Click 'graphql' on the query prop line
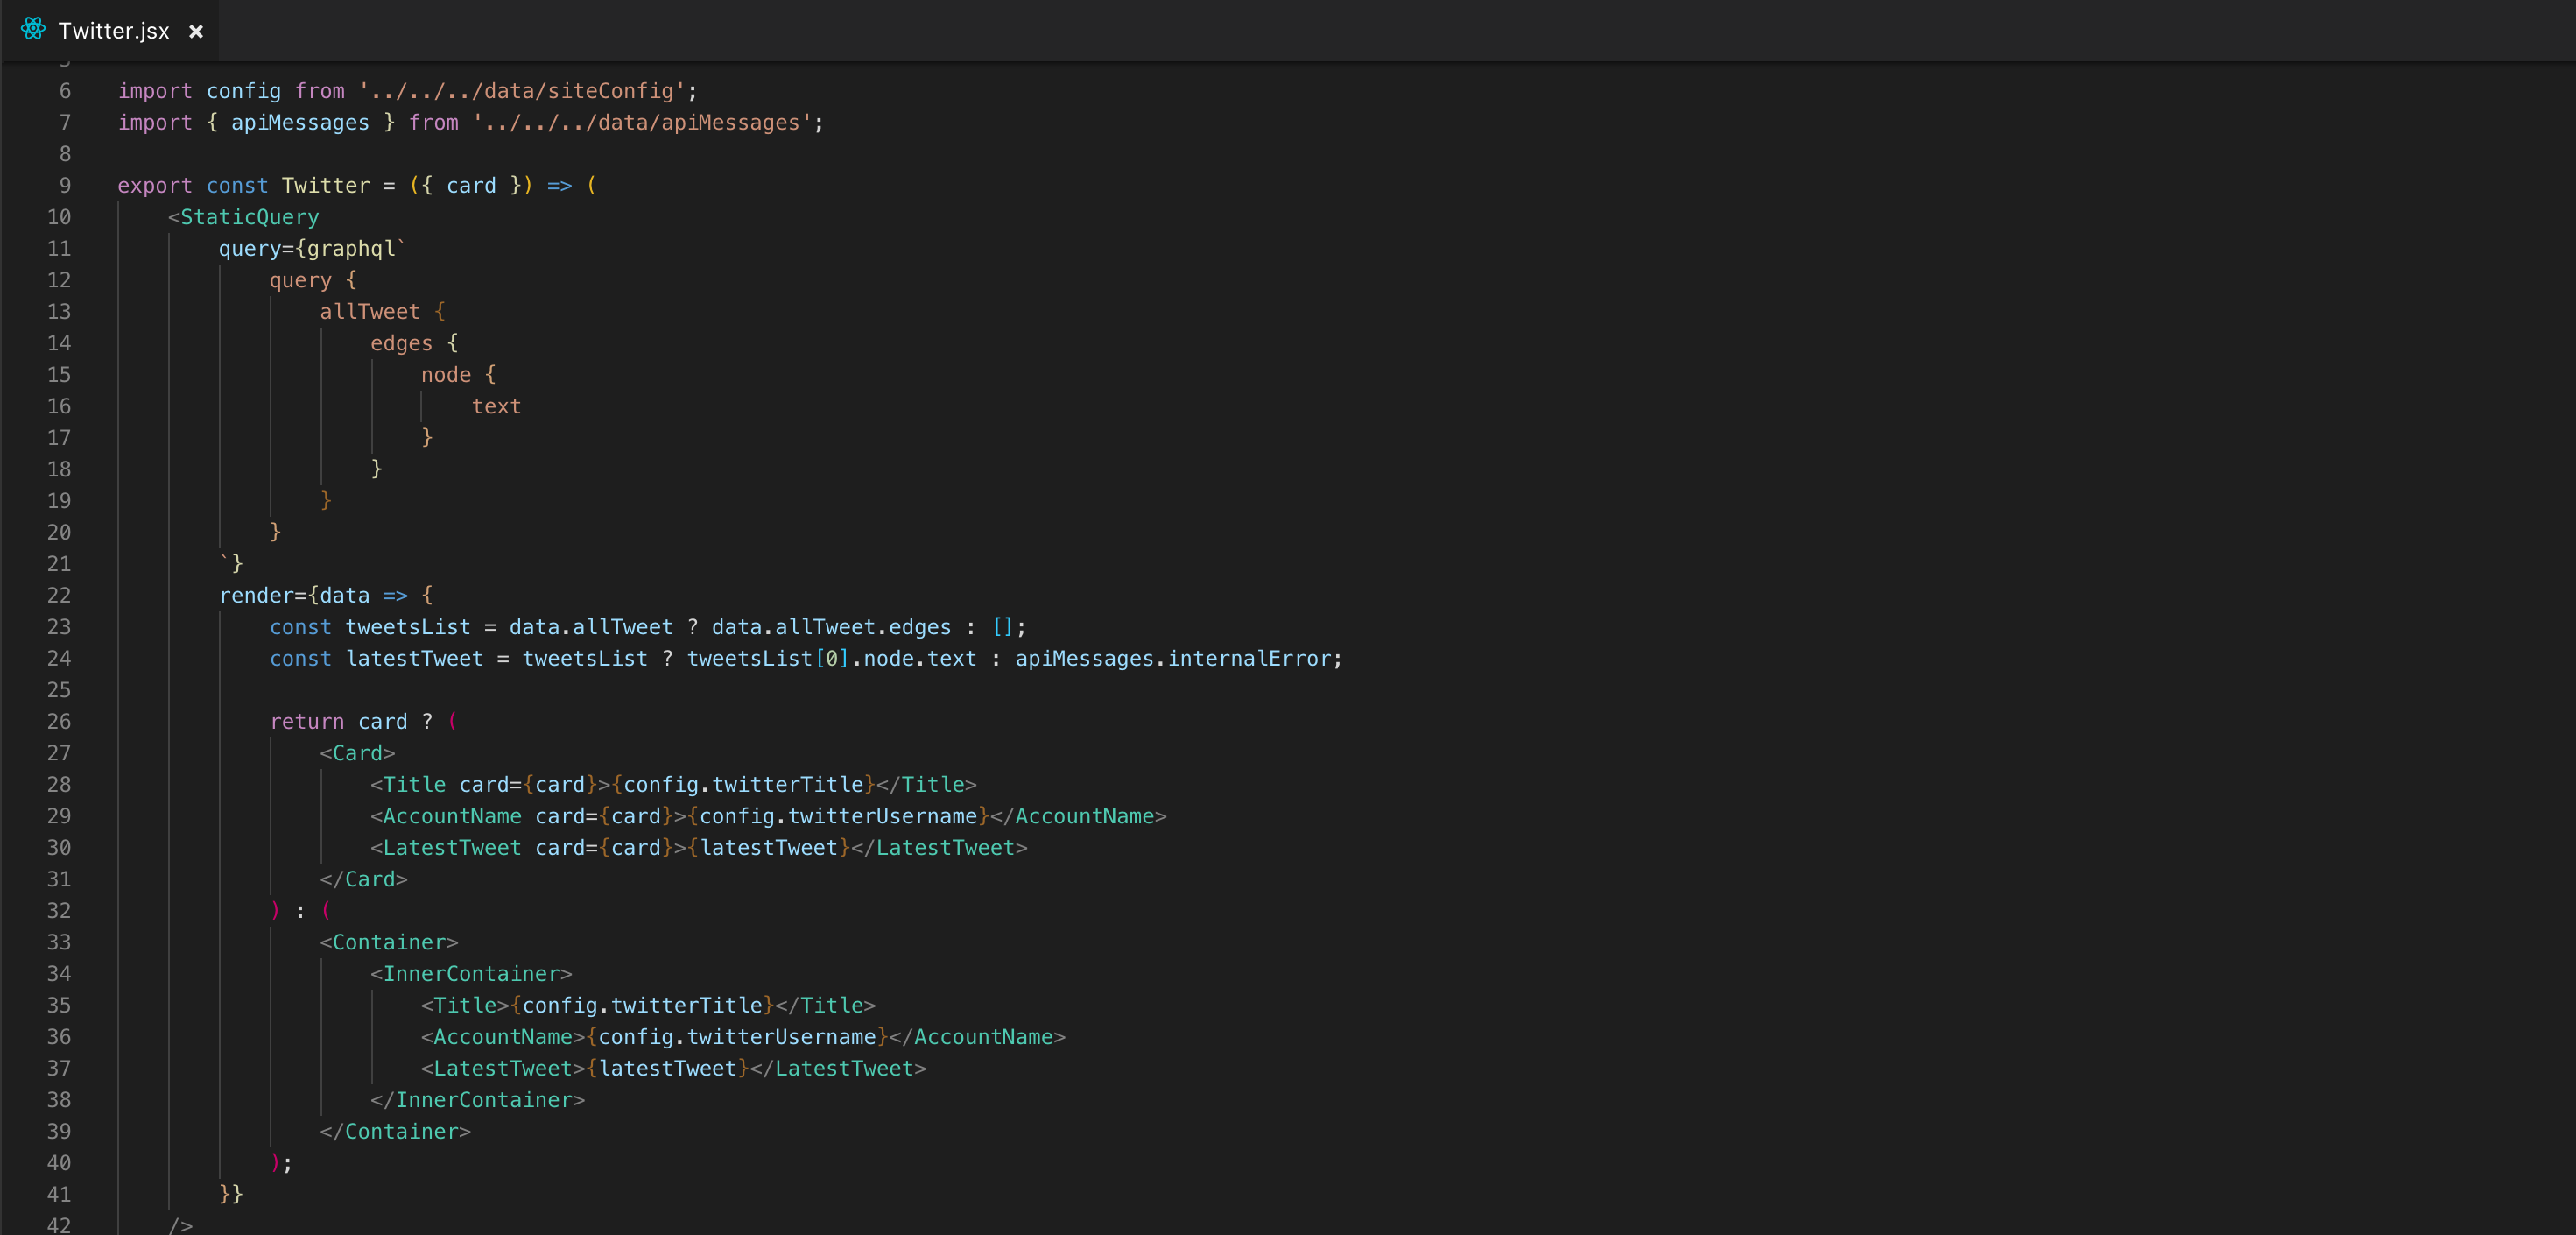The height and width of the screenshot is (1235, 2576). (x=351, y=249)
